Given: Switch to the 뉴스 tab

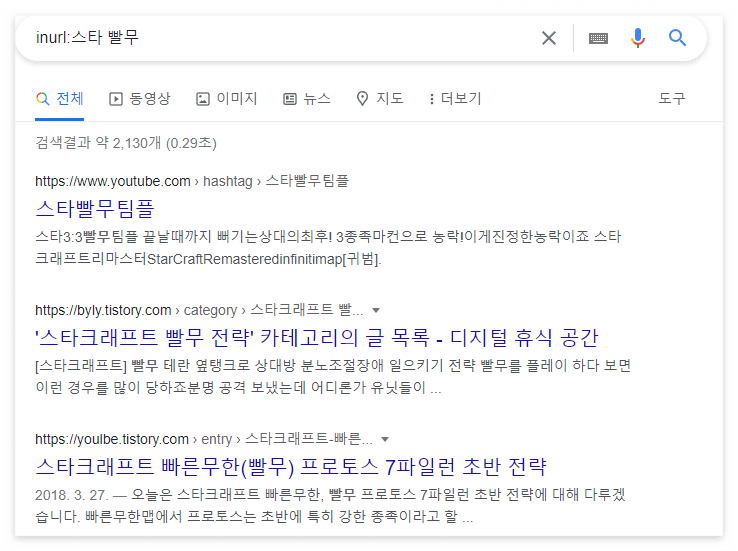Looking at the screenshot, I should click(x=306, y=99).
